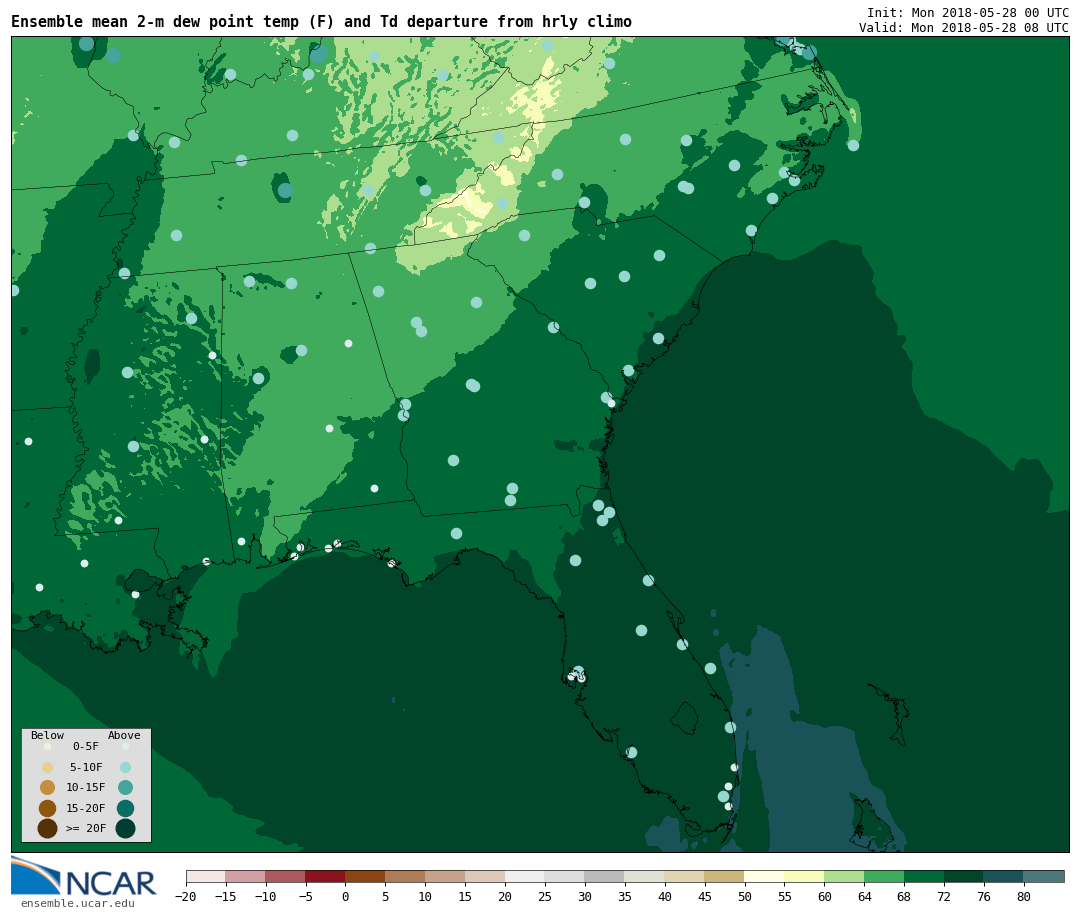Pick the 30 to 35 gray colorbar swatch

pos(605,876)
